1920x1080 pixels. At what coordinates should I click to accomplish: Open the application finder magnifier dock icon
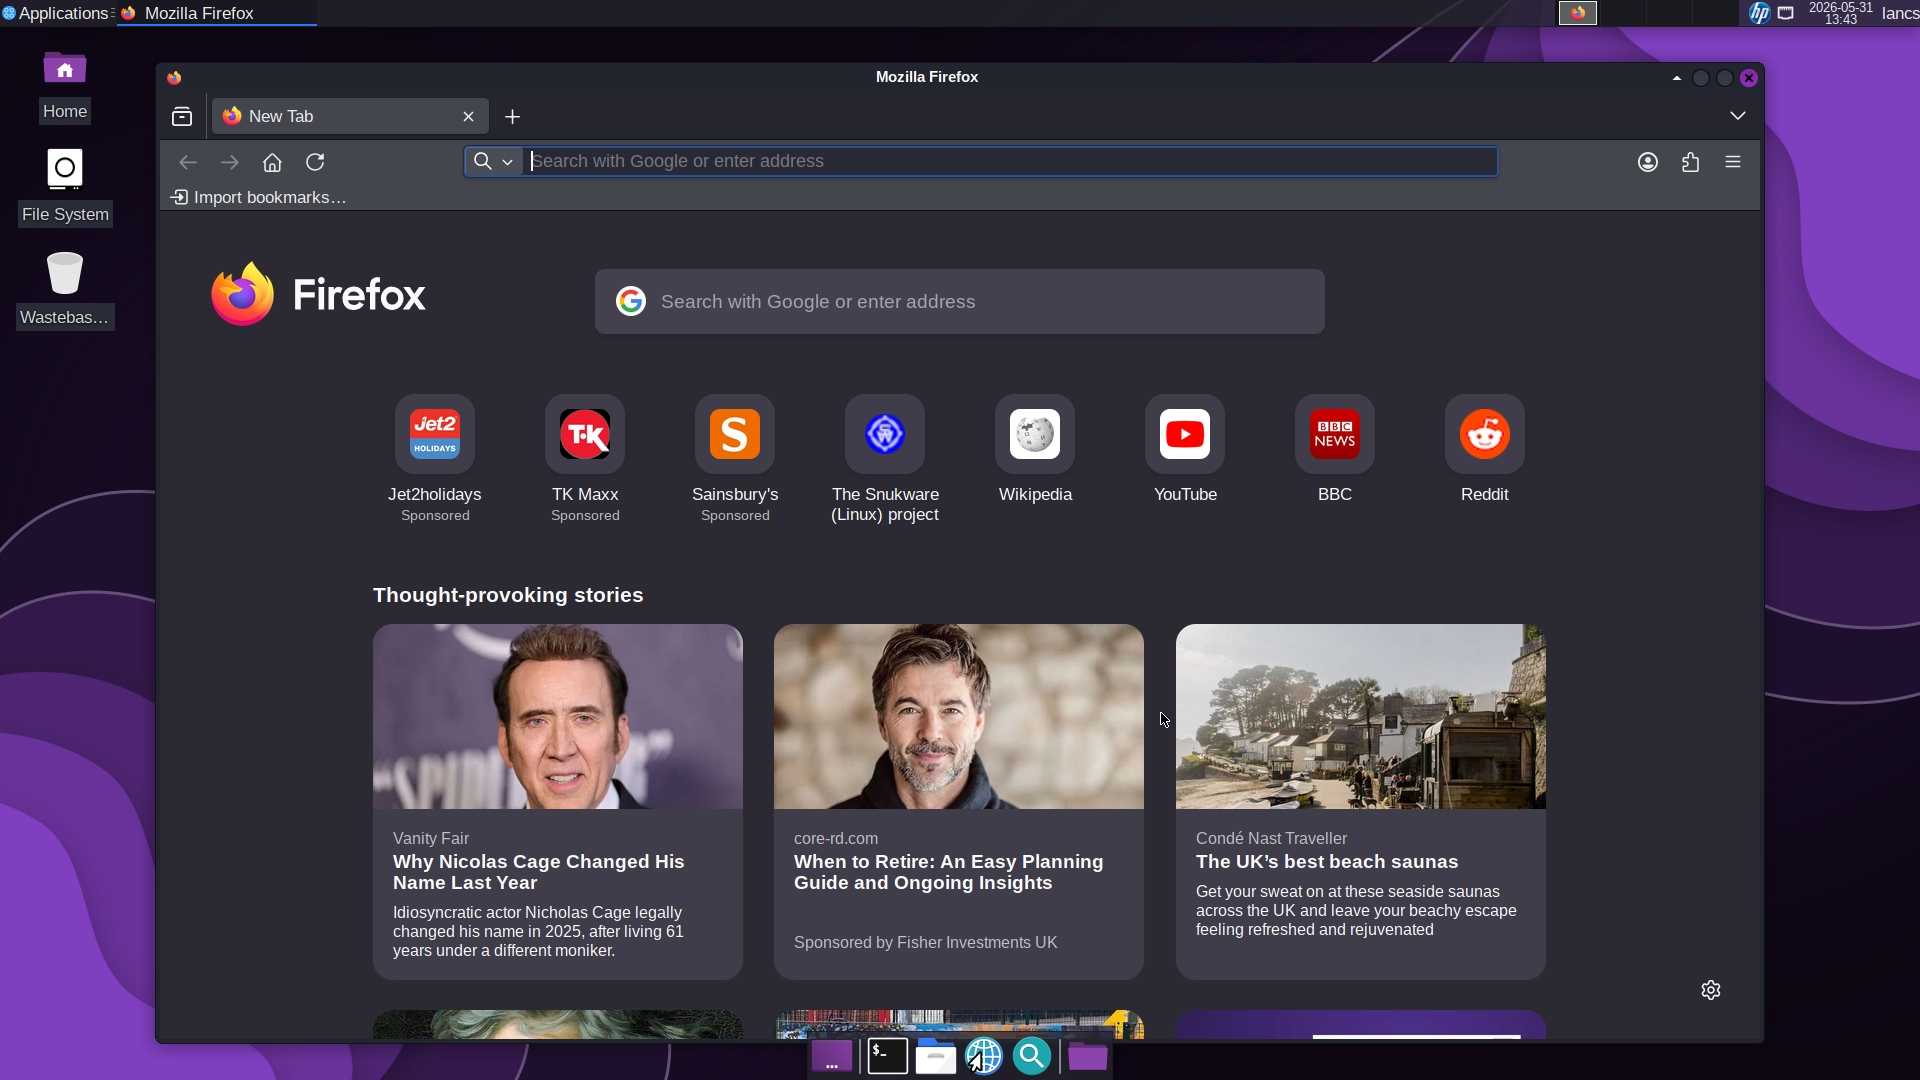1032,1056
